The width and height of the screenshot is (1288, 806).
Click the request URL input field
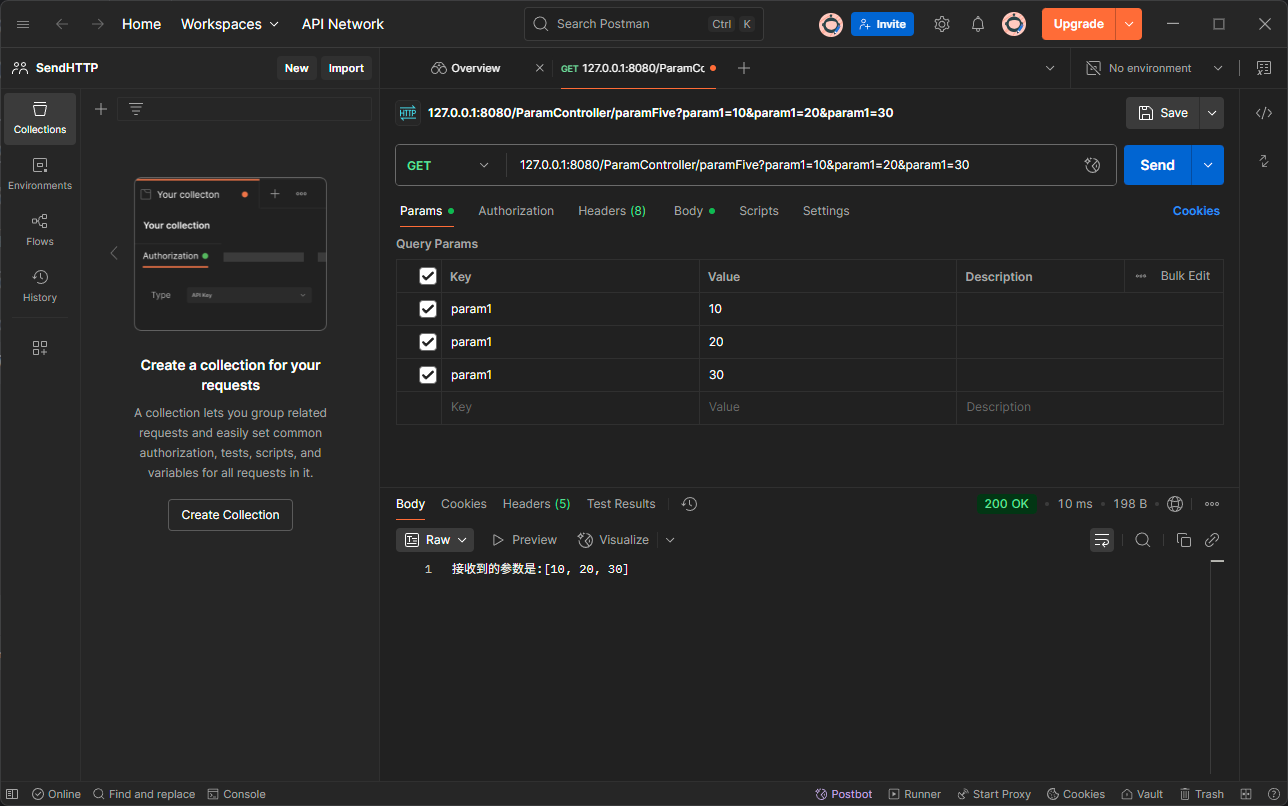(x=795, y=165)
